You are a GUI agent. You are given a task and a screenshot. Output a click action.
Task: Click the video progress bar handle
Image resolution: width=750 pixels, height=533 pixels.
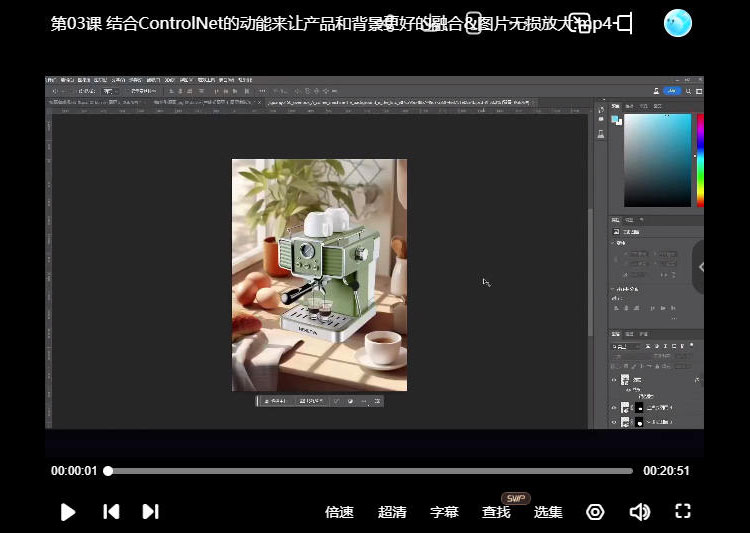coord(108,471)
